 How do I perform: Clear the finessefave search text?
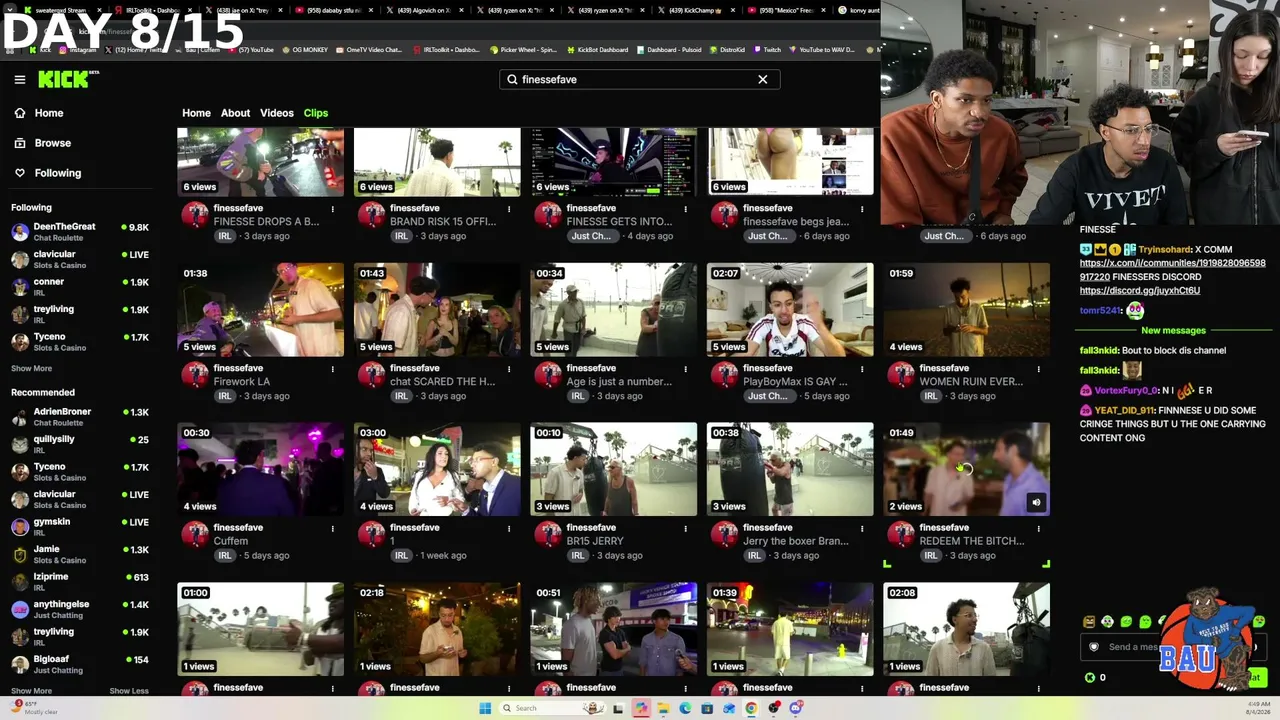pyautogui.click(x=763, y=79)
